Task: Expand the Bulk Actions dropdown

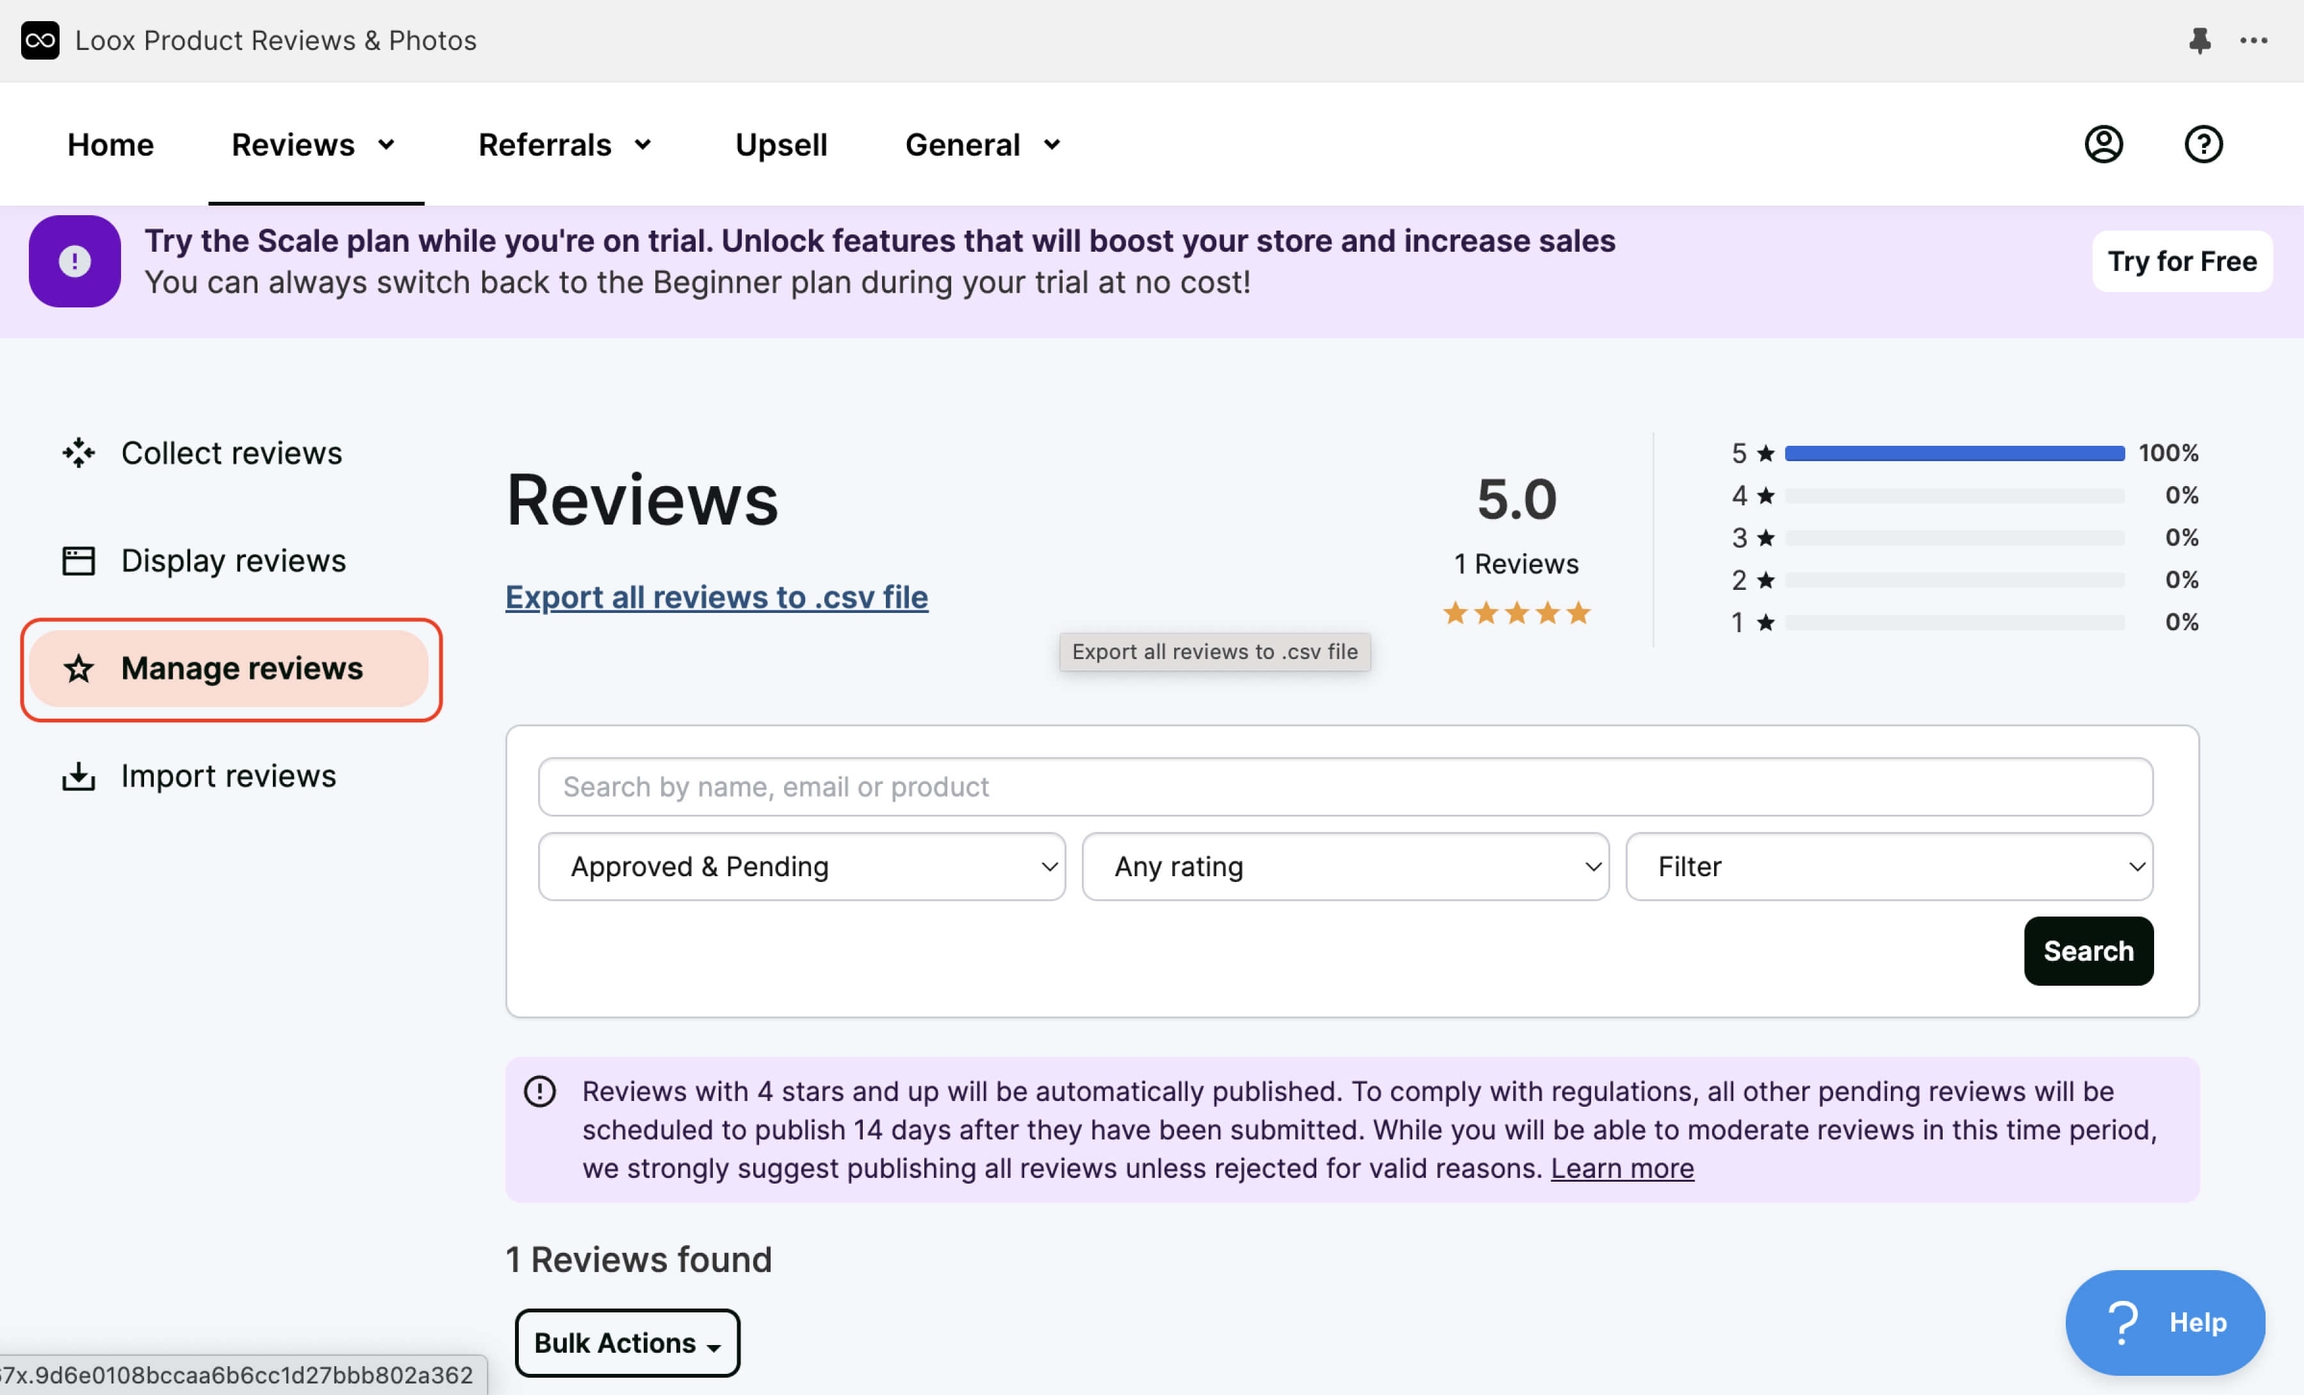Action: pyautogui.click(x=627, y=1343)
